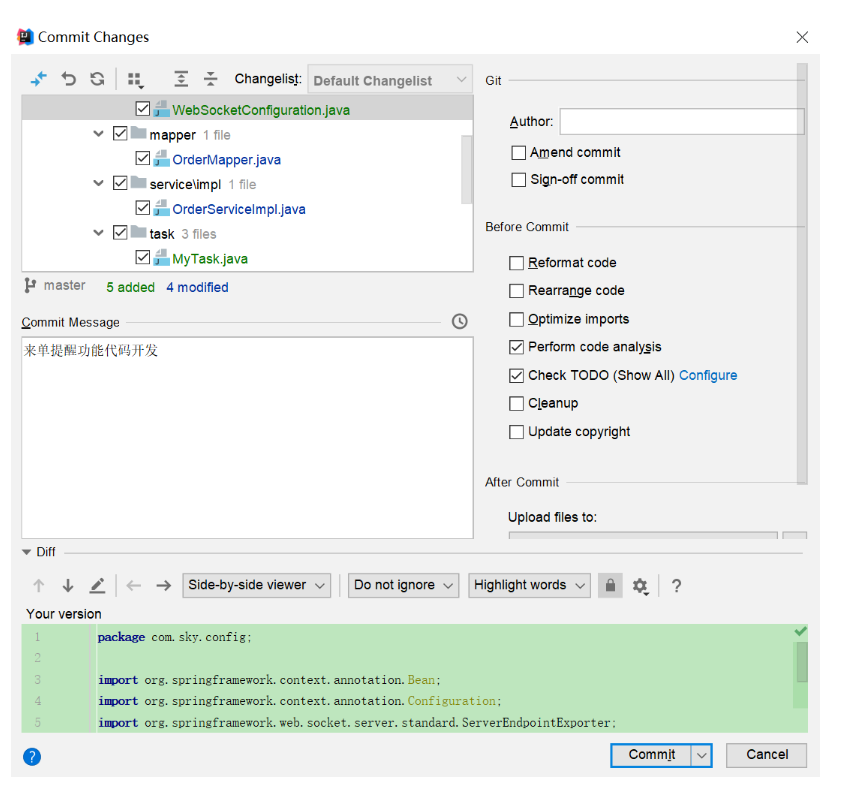The image size is (843, 795).
Task: Open diff settings gear icon
Action: pyautogui.click(x=640, y=586)
